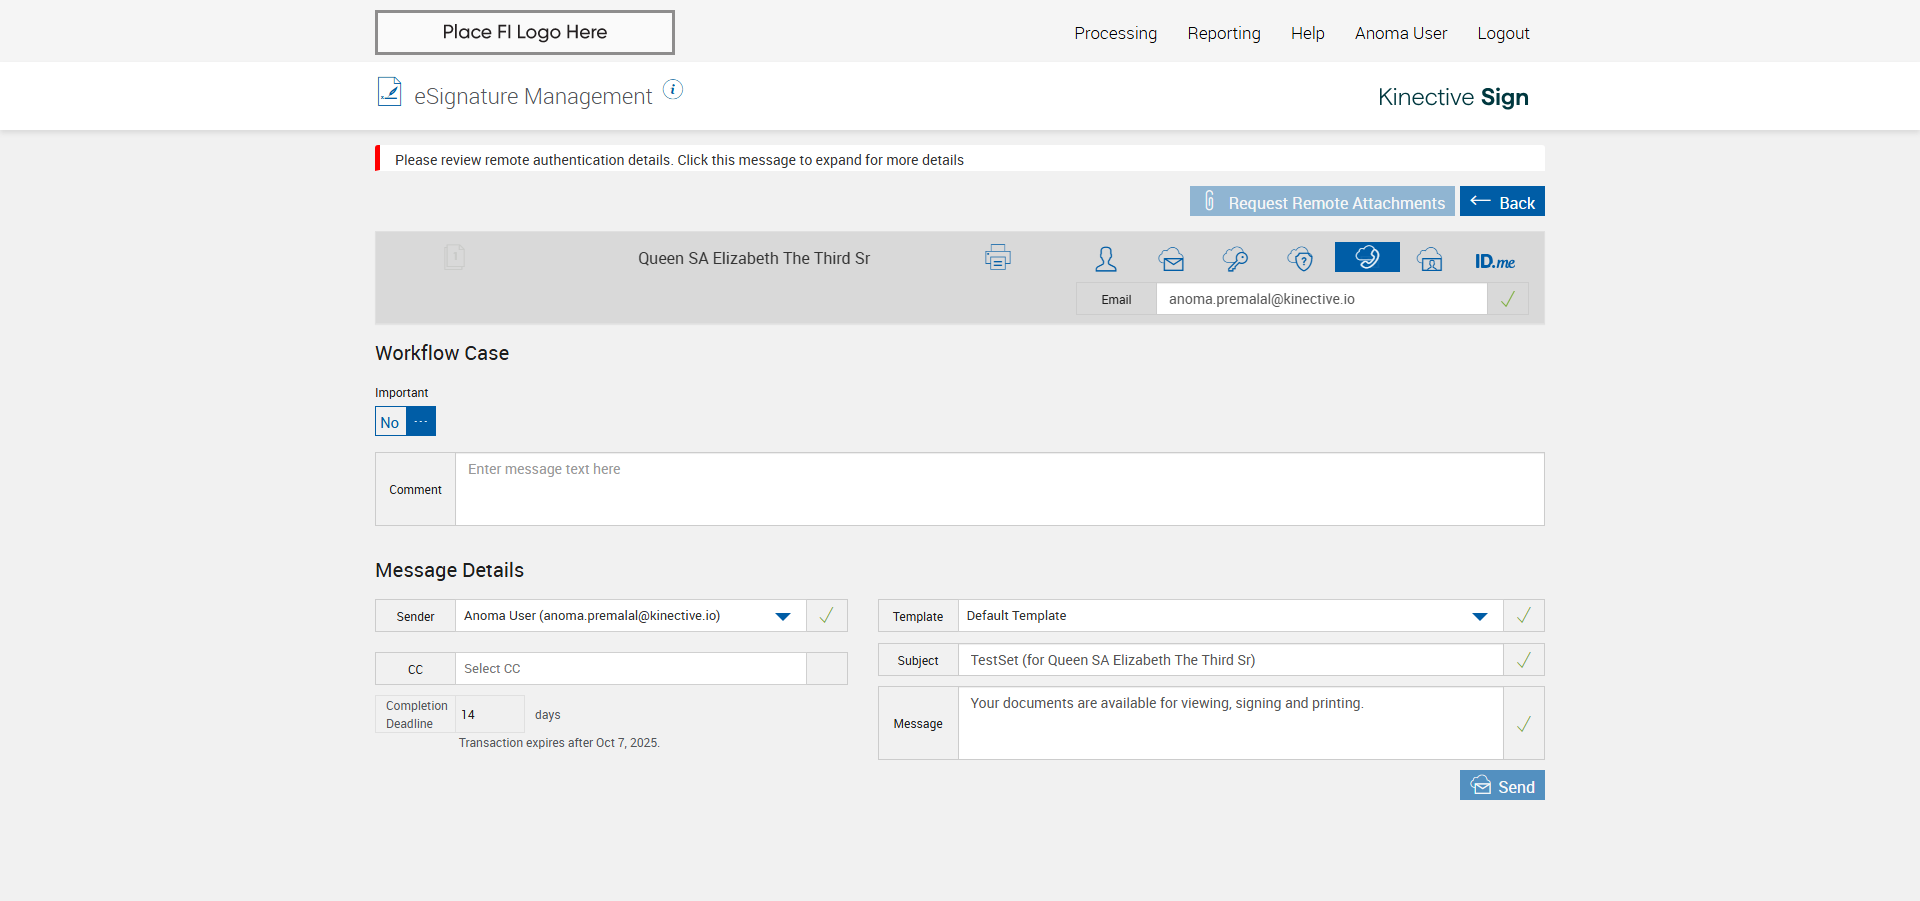Choose the cloud envelope email authentication icon
This screenshot has height=901, width=1920.
[1171, 260]
